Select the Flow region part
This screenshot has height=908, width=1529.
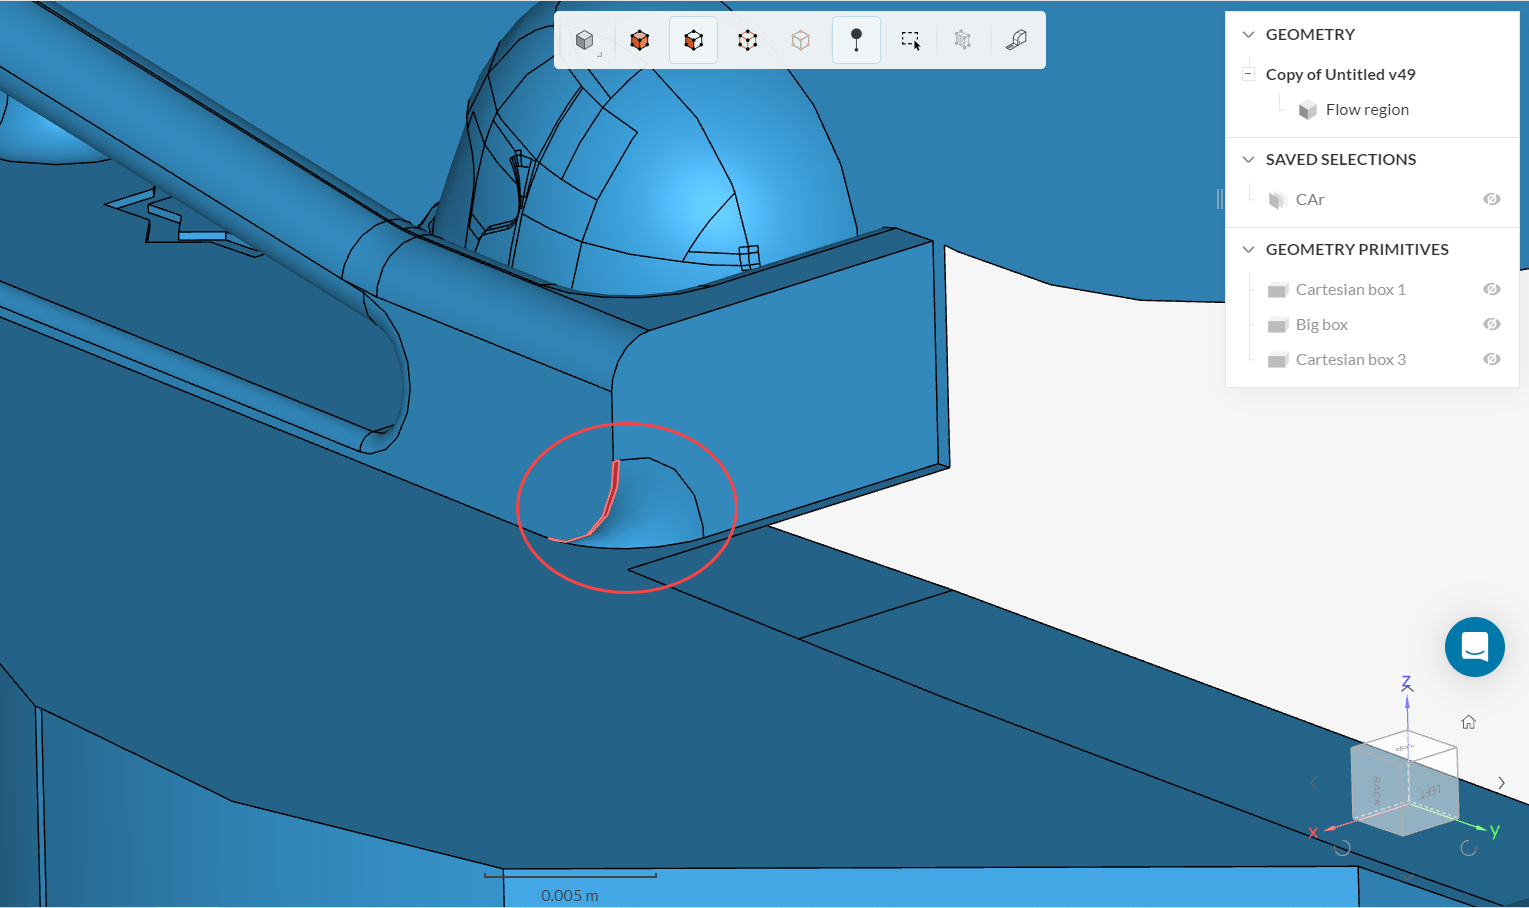coord(1367,110)
